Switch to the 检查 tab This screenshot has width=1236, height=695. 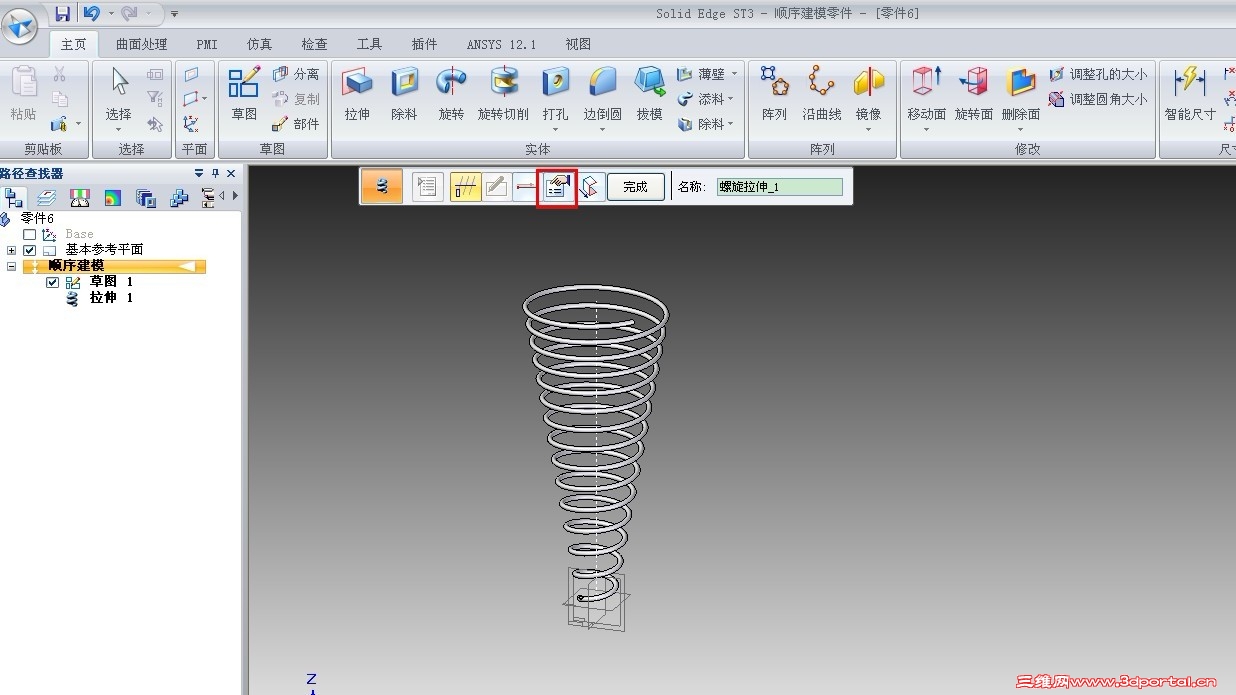click(x=314, y=44)
